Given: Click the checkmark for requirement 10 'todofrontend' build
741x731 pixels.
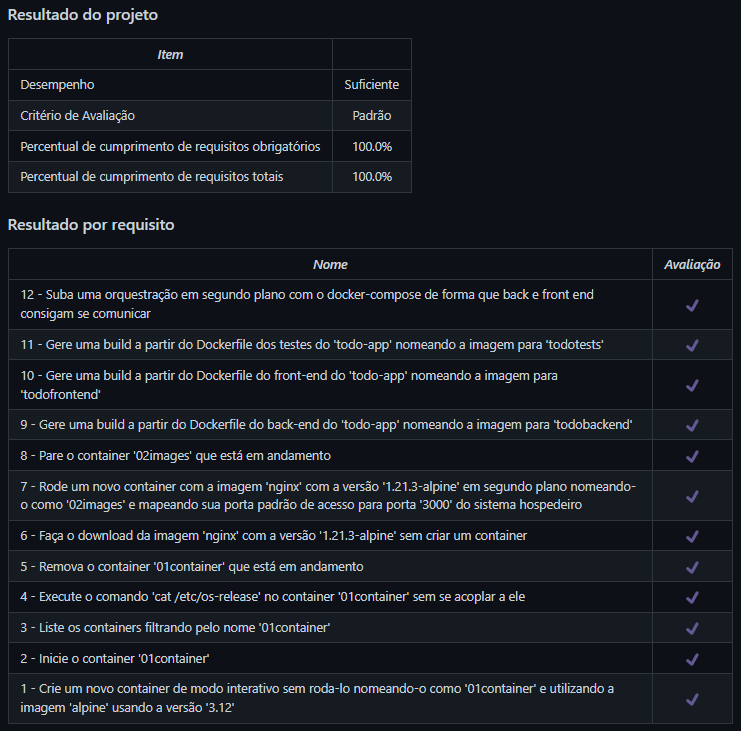Looking at the screenshot, I should (x=692, y=385).
